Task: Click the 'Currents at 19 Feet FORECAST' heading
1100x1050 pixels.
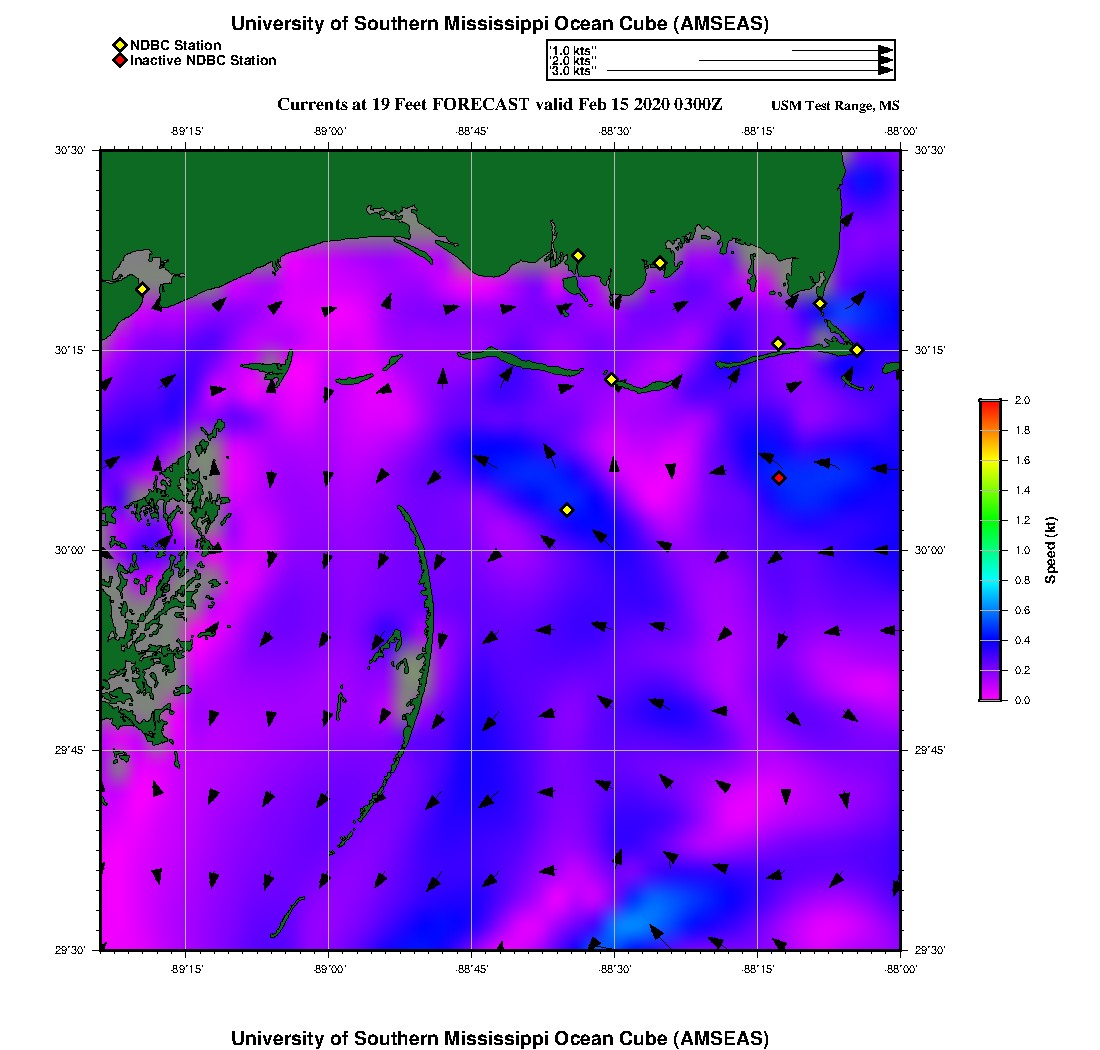Action: click(x=499, y=105)
